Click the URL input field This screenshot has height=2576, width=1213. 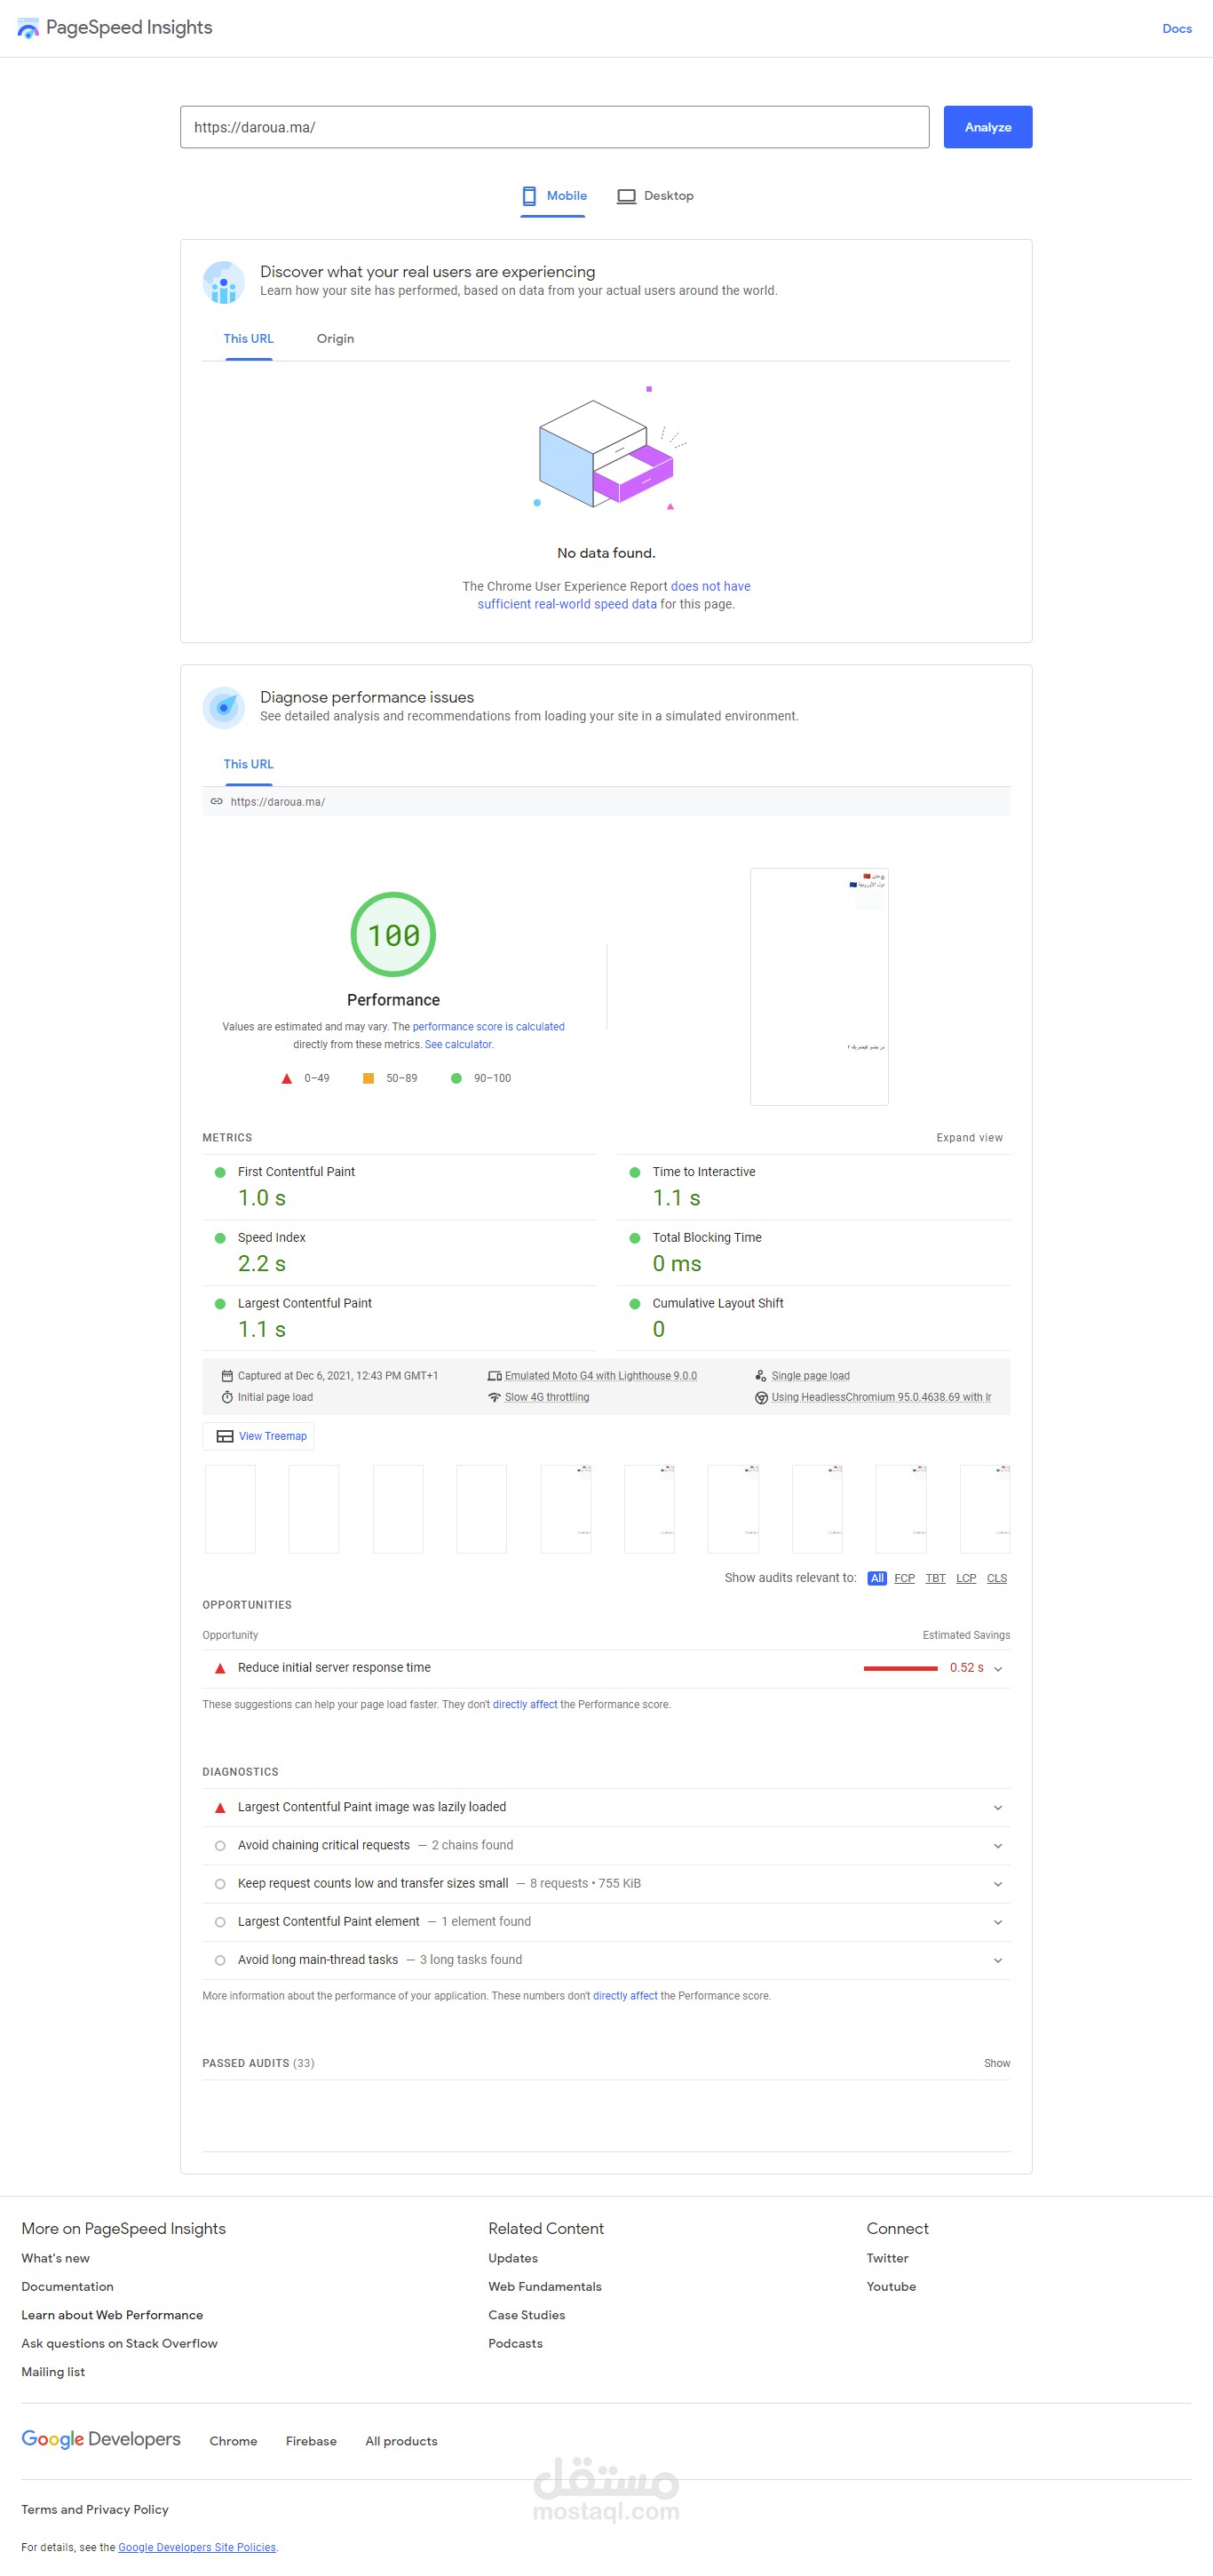[554, 127]
